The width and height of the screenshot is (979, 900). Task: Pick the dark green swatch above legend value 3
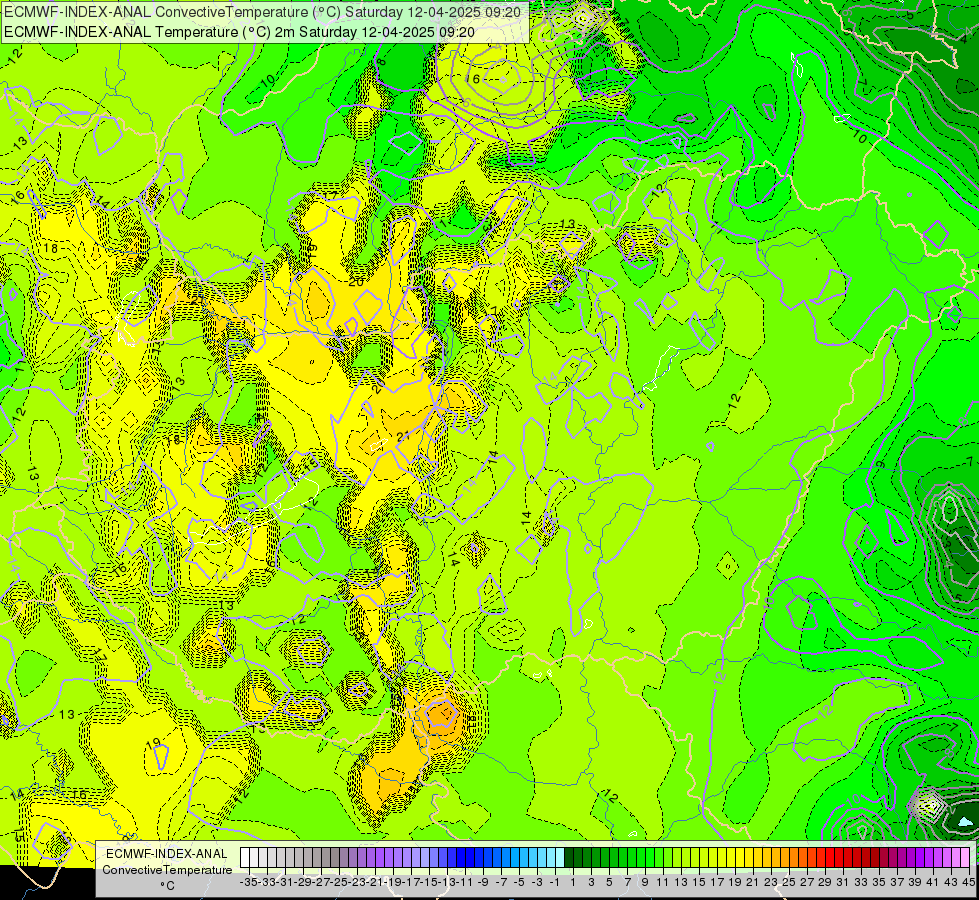587,857
